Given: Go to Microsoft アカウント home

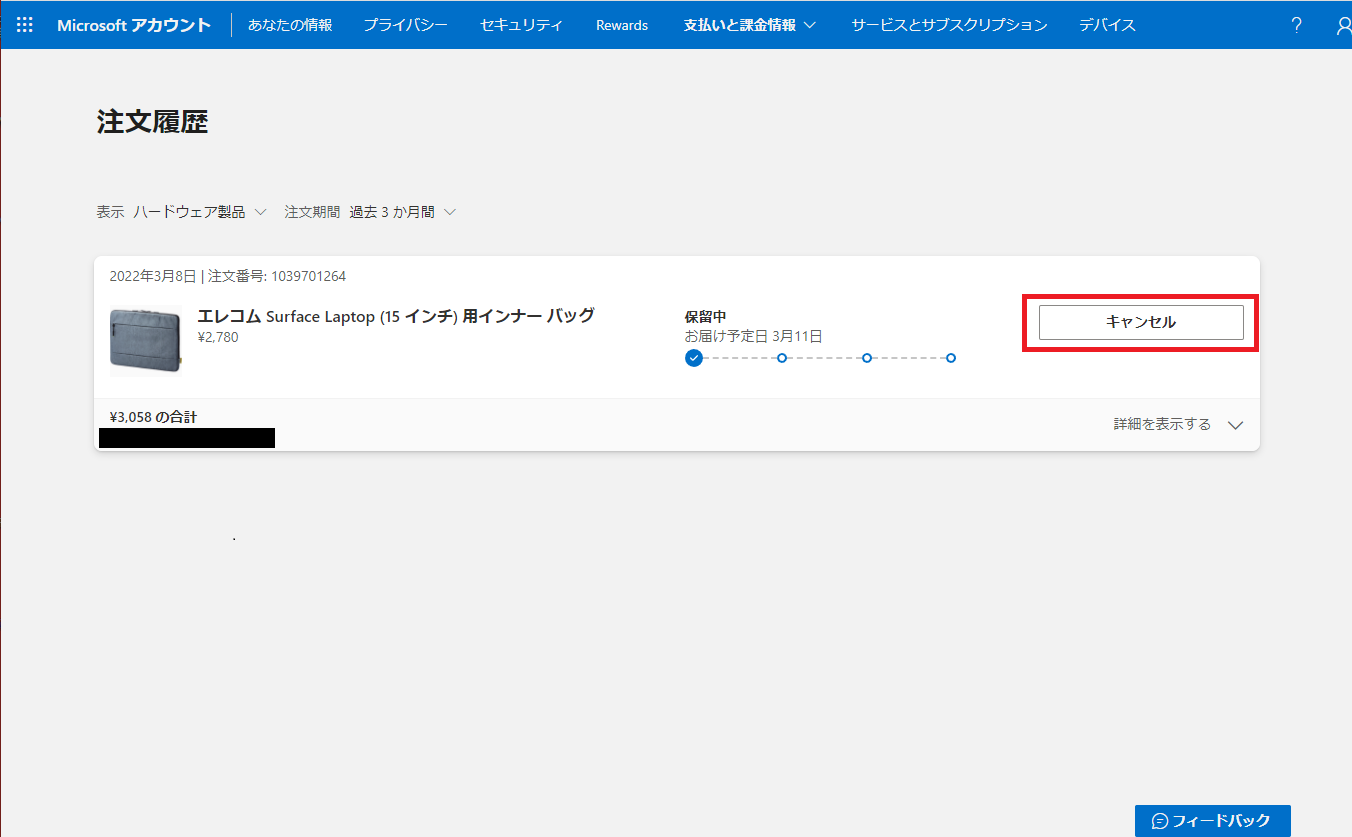Looking at the screenshot, I should pyautogui.click(x=134, y=25).
